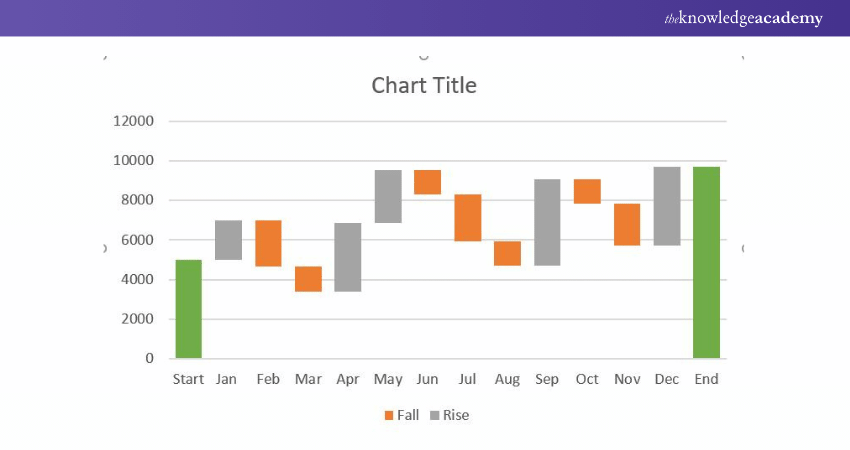
Task: Click the gray Dec rise bar
Action: pos(667,206)
